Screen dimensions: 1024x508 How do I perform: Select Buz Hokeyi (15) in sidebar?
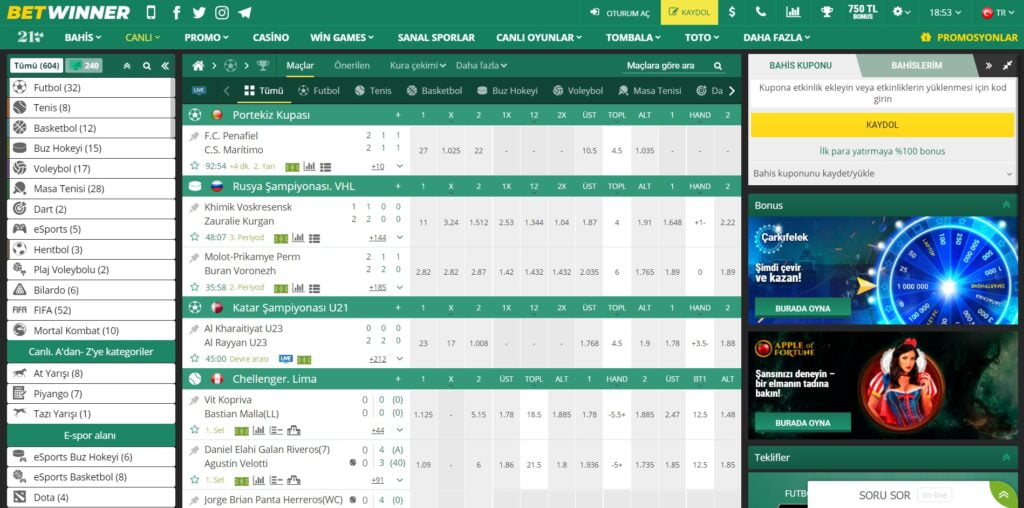pyautogui.click(x=91, y=148)
